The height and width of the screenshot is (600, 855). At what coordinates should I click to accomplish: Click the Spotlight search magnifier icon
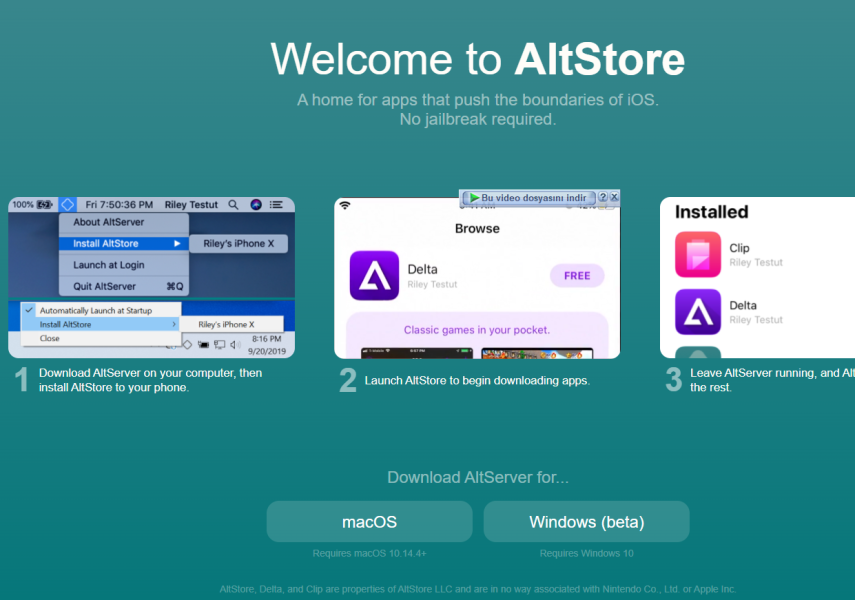(x=233, y=204)
